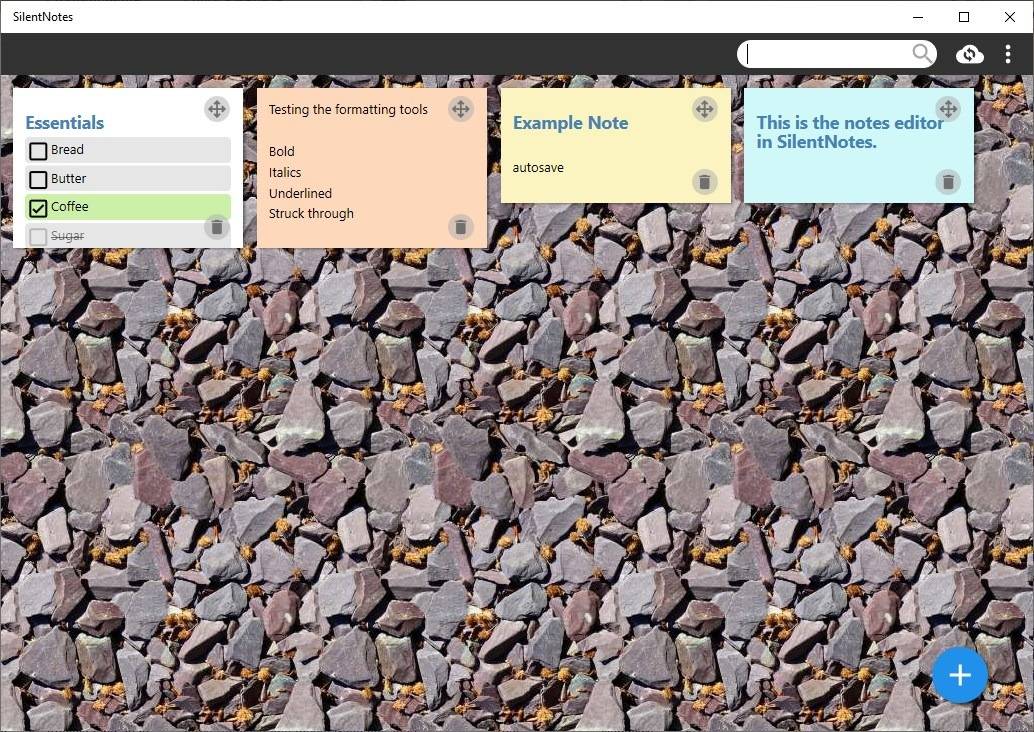Click the Struck through line

coord(311,214)
